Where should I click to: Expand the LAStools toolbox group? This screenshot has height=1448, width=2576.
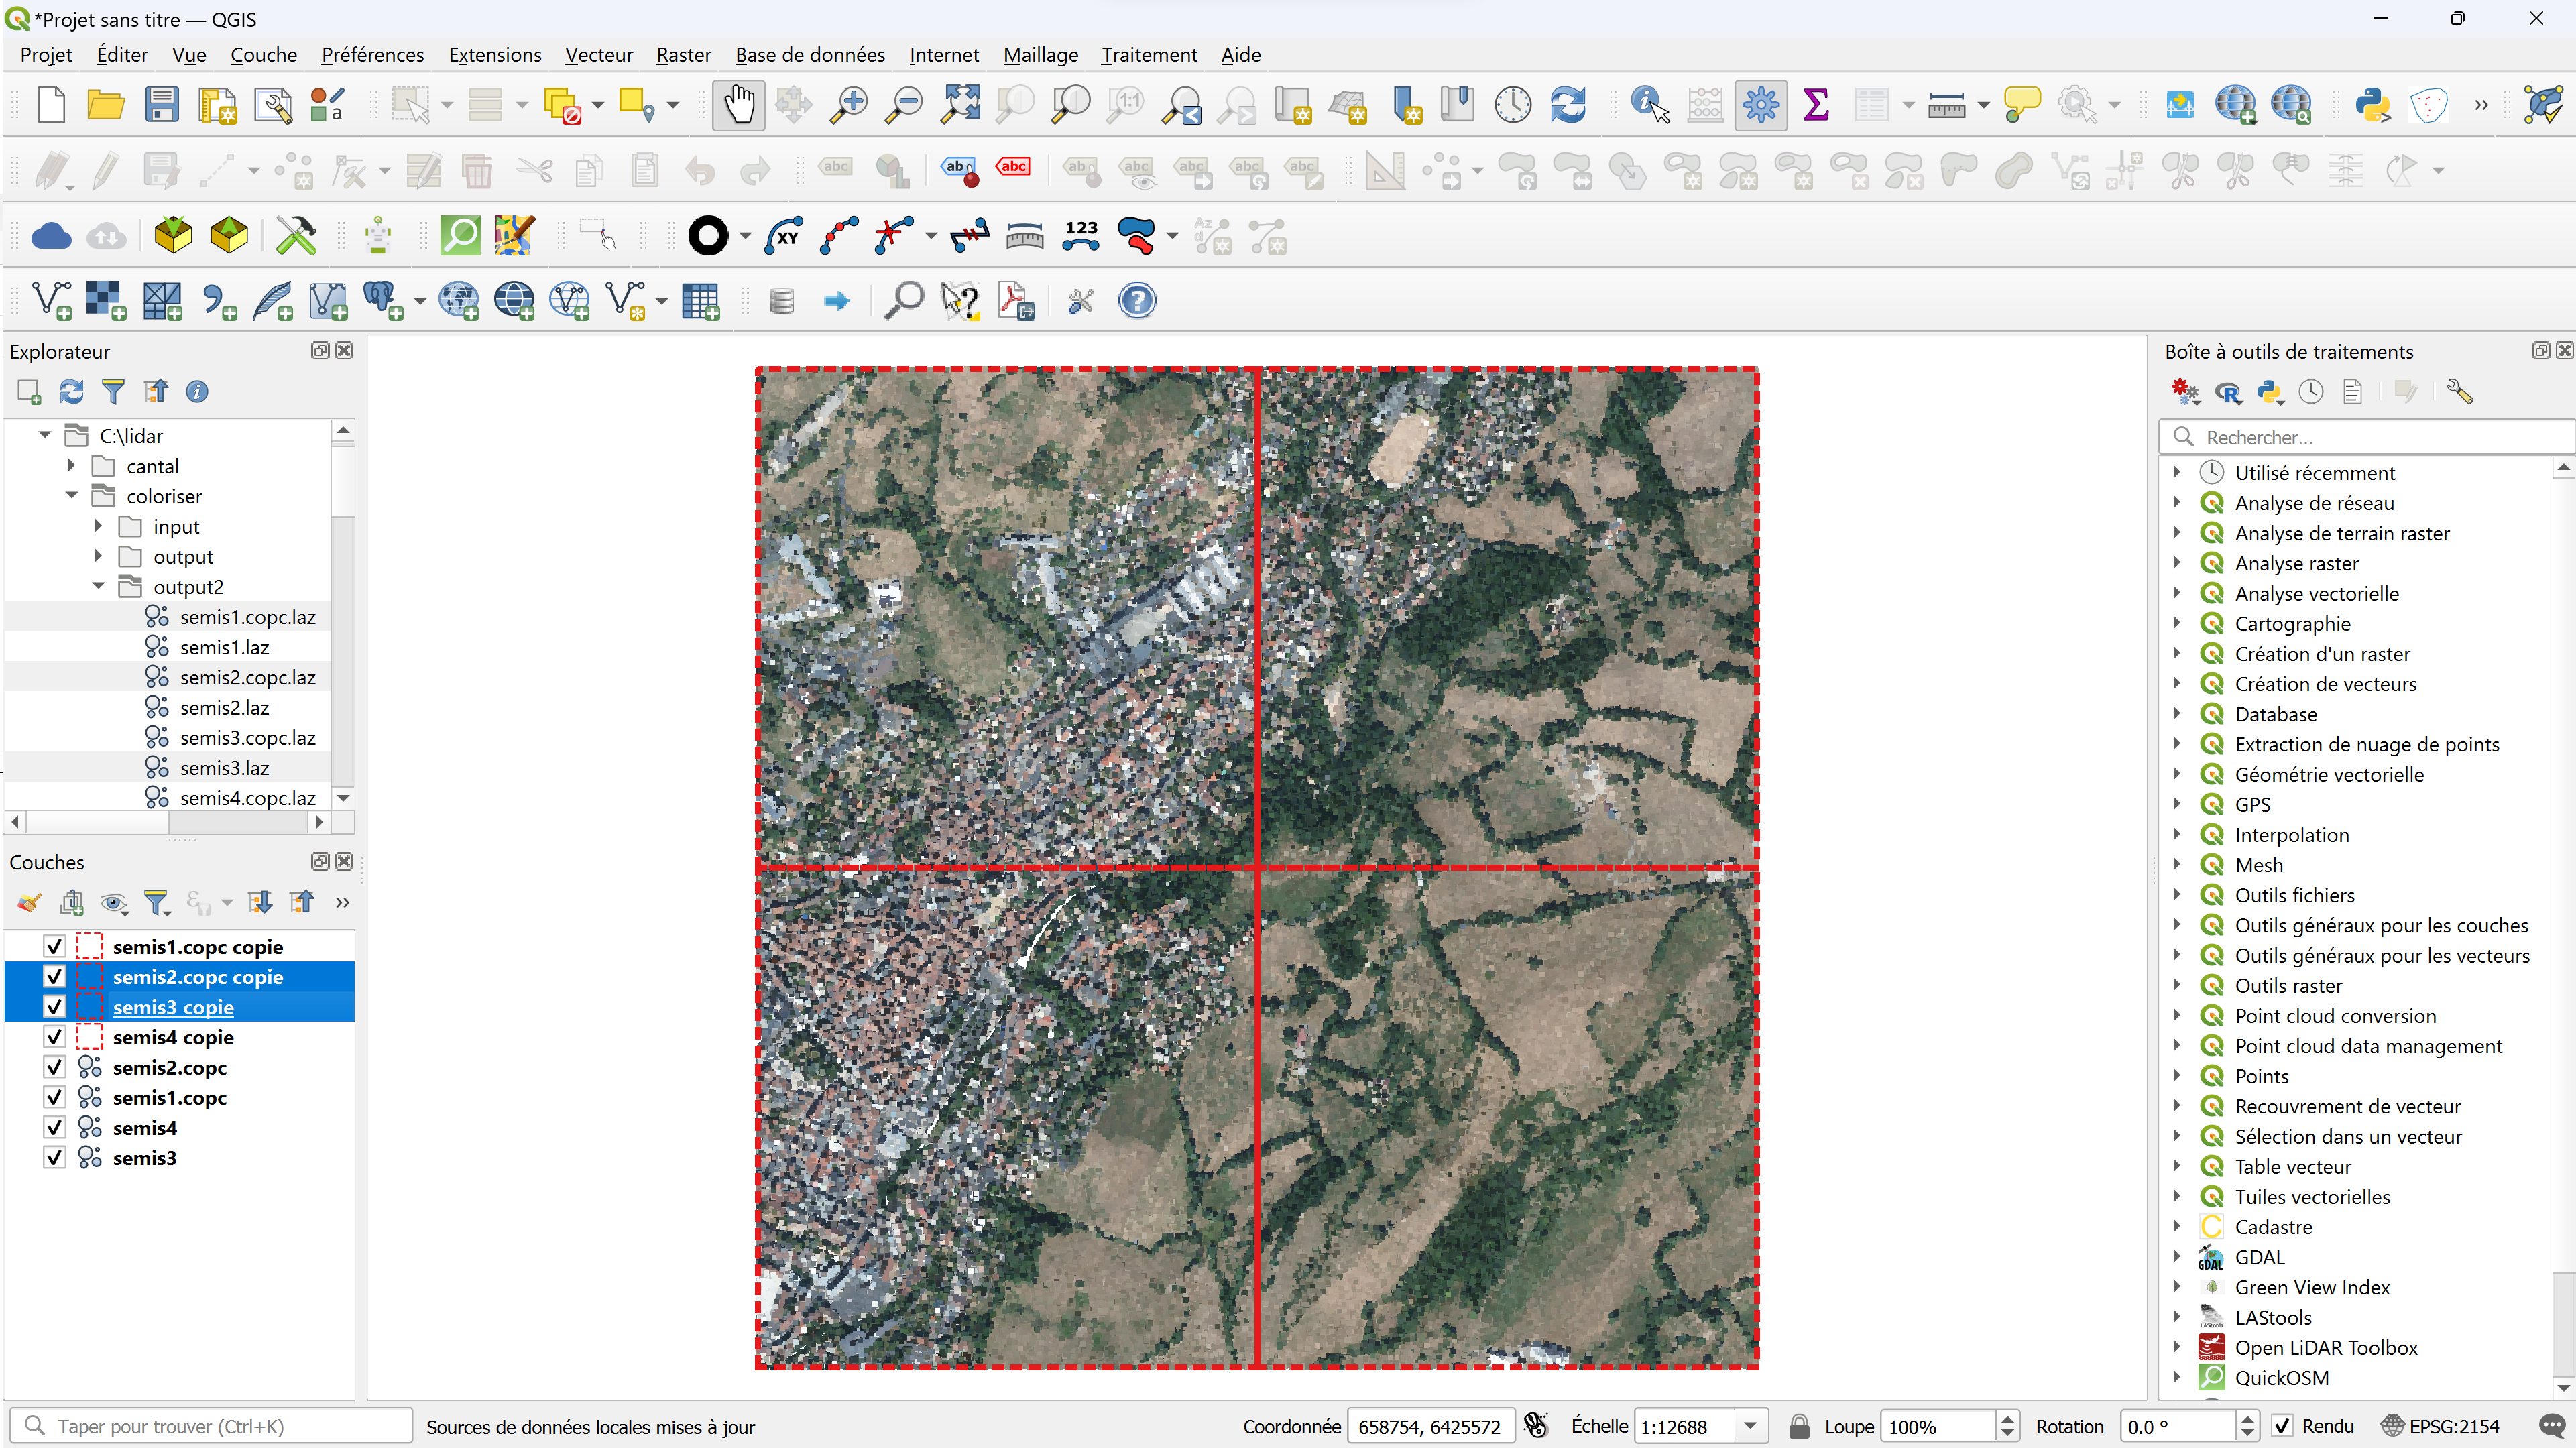point(2177,1317)
